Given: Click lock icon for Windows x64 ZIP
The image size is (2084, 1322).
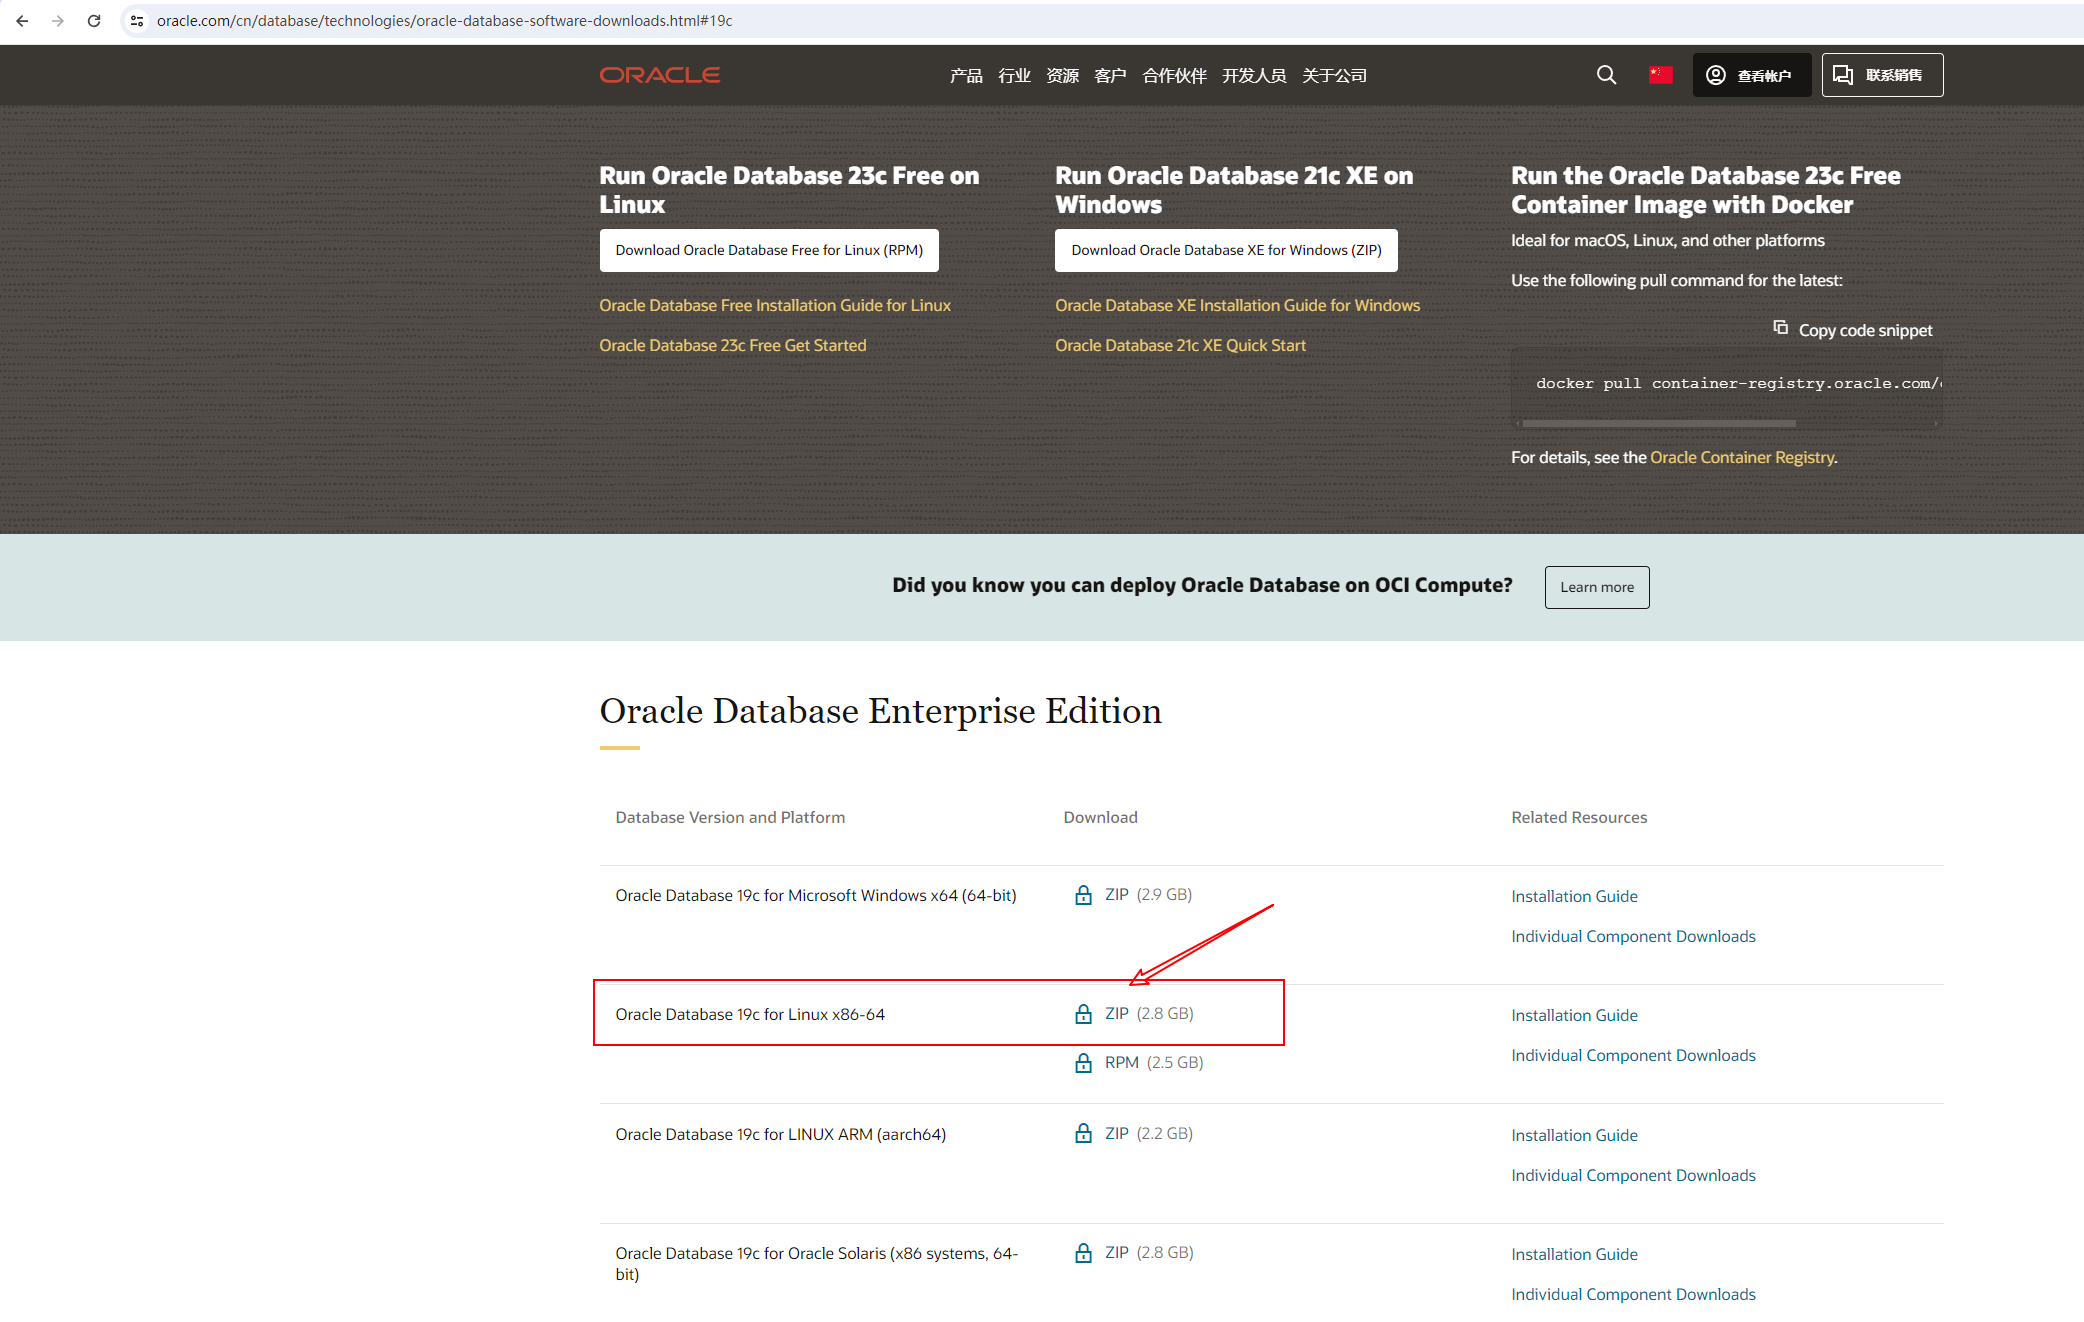Looking at the screenshot, I should (x=1083, y=894).
